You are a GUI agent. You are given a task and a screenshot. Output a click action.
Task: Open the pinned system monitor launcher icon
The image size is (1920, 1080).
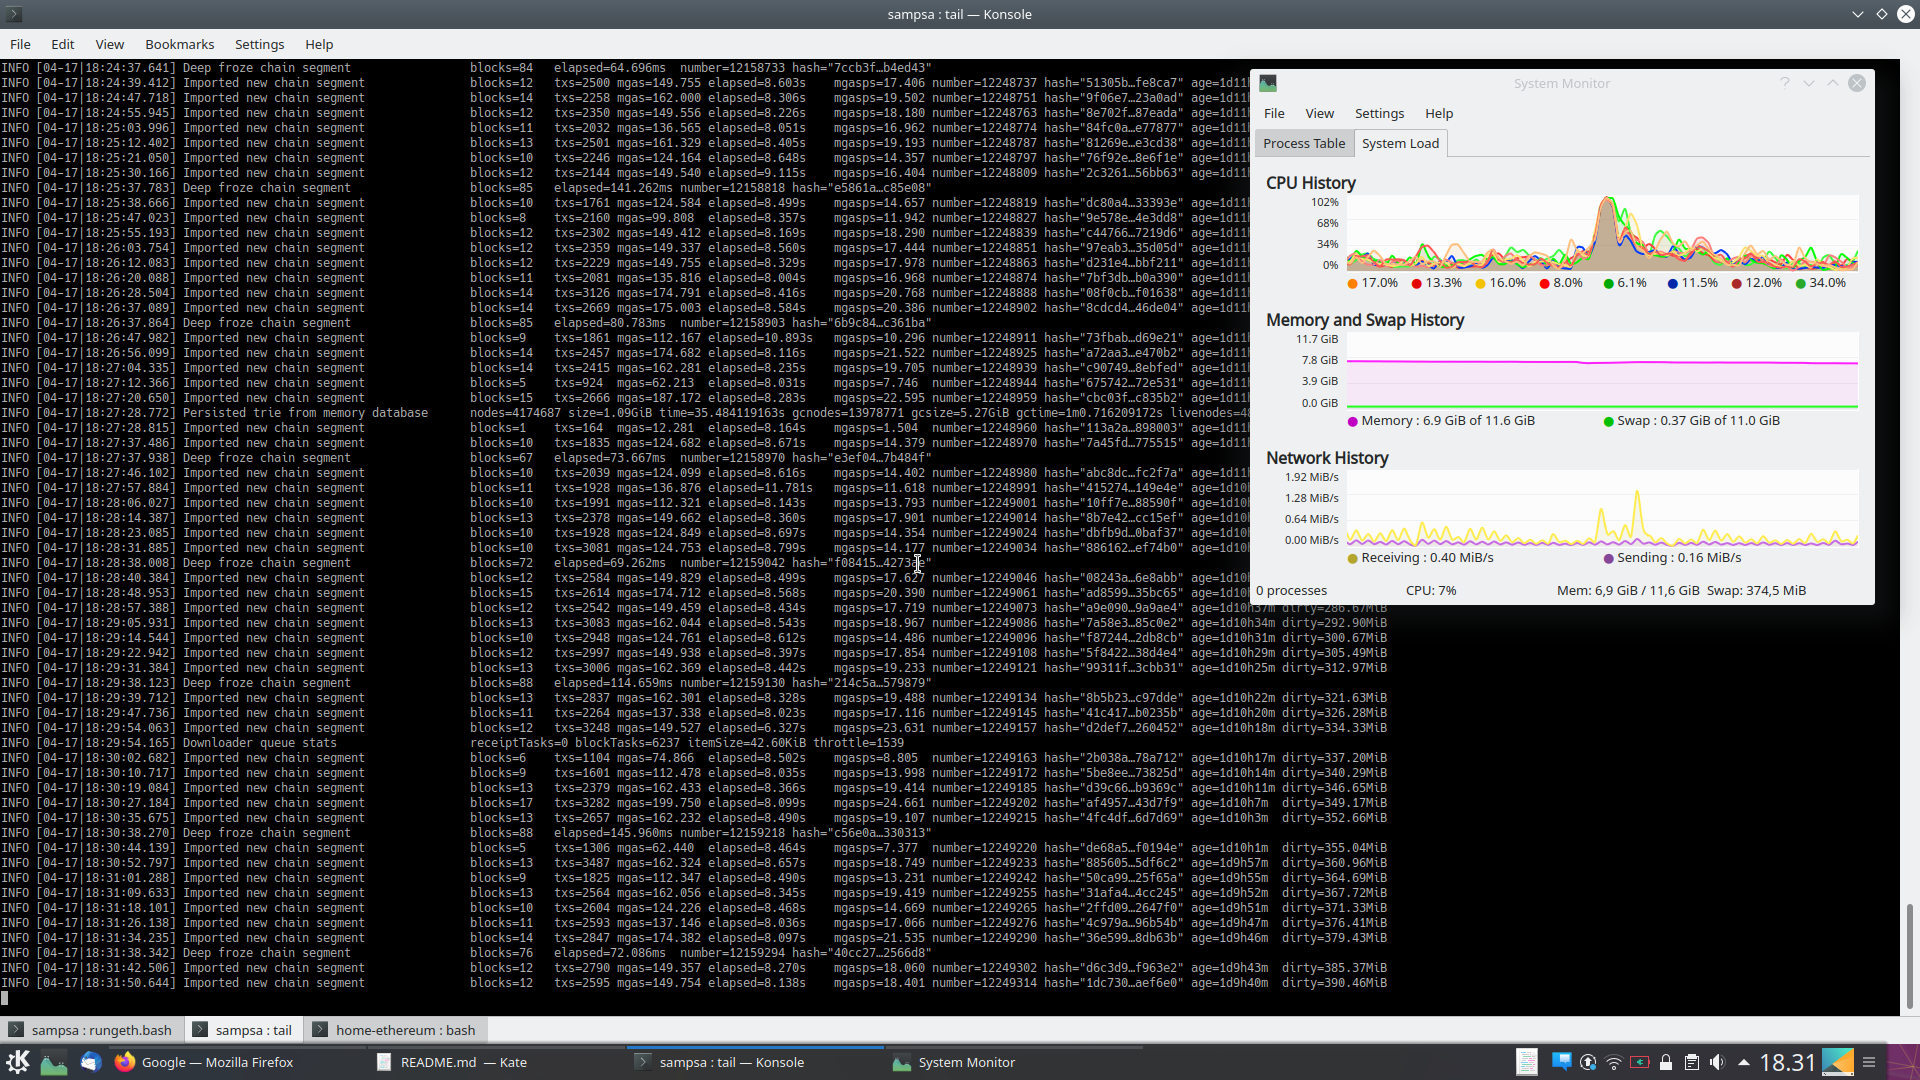tap(54, 1062)
